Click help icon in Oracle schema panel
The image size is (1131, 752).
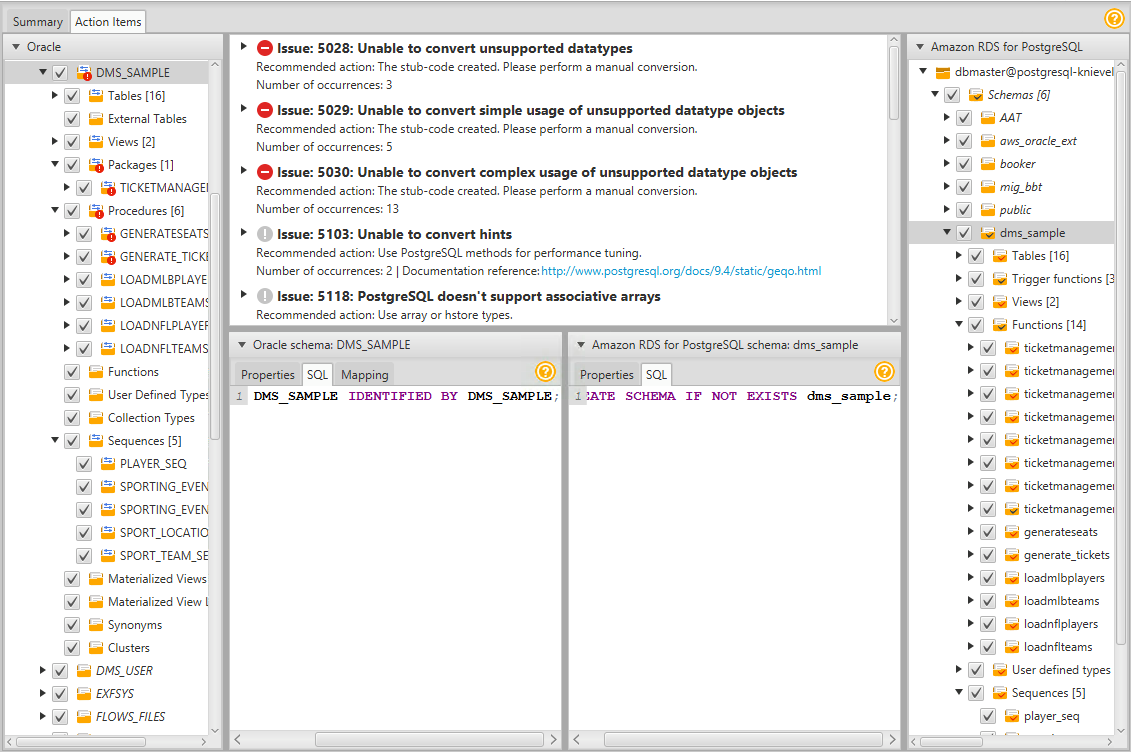click(x=545, y=371)
